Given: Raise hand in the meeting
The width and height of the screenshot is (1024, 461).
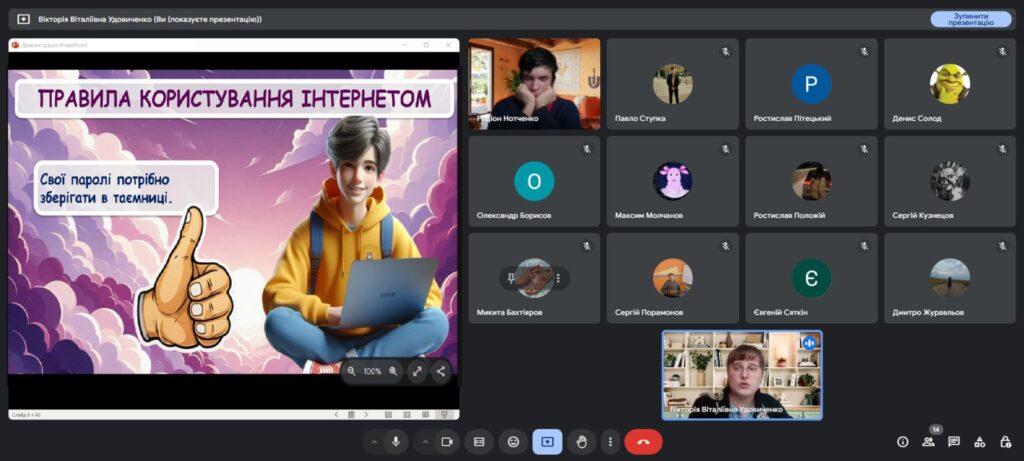Looking at the screenshot, I should point(581,441).
